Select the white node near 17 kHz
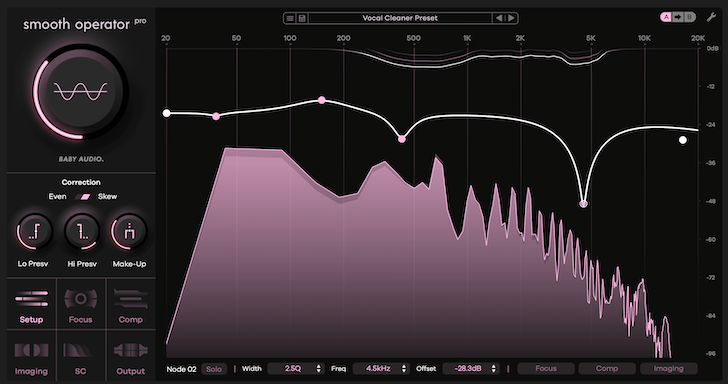The width and height of the screenshot is (728, 384). pos(682,140)
